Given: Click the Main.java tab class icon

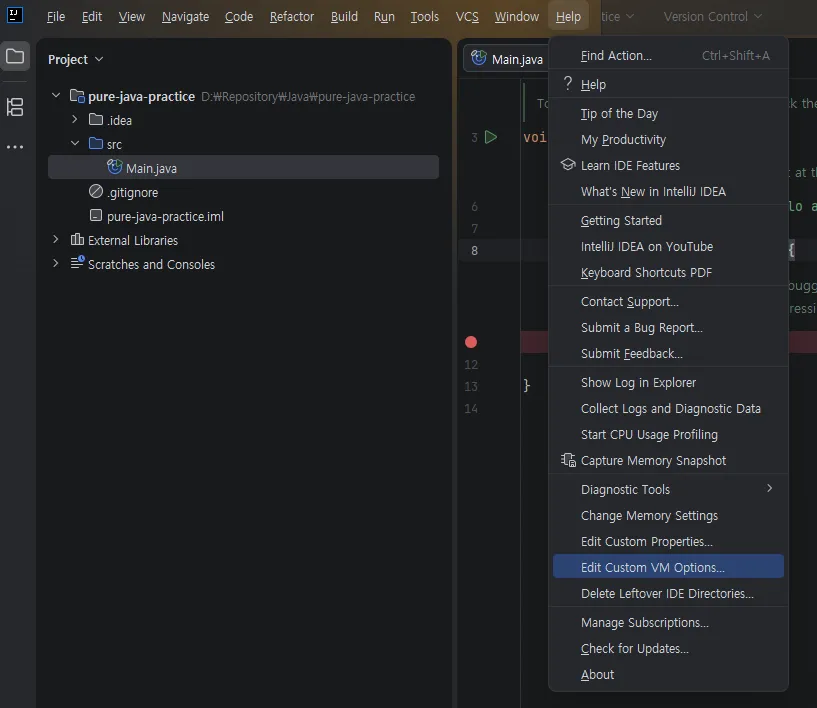Looking at the screenshot, I should 479,58.
